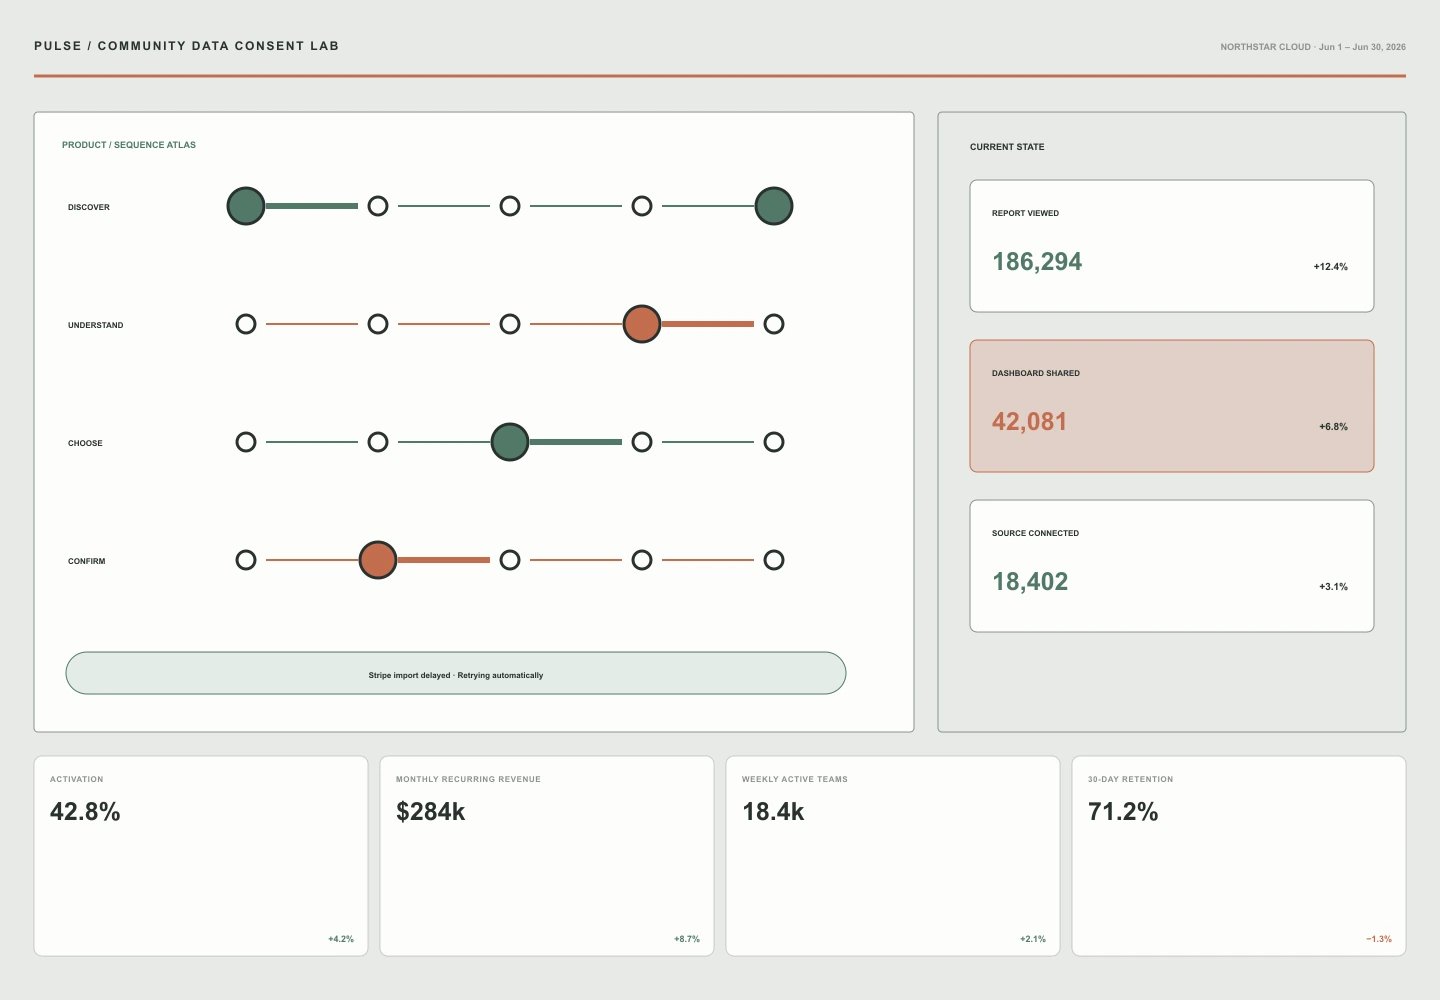The height and width of the screenshot is (1000, 1440).
Task: Open the Monthly Recurring Revenue card
Action: pyautogui.click(x=547, y=856)
